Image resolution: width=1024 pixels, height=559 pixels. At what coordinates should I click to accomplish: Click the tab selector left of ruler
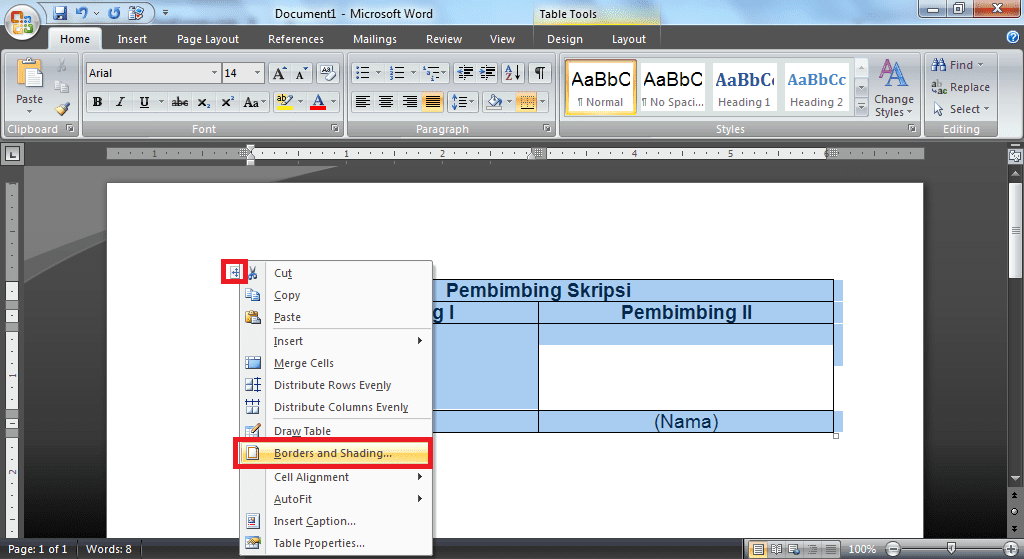coord(12,154)
